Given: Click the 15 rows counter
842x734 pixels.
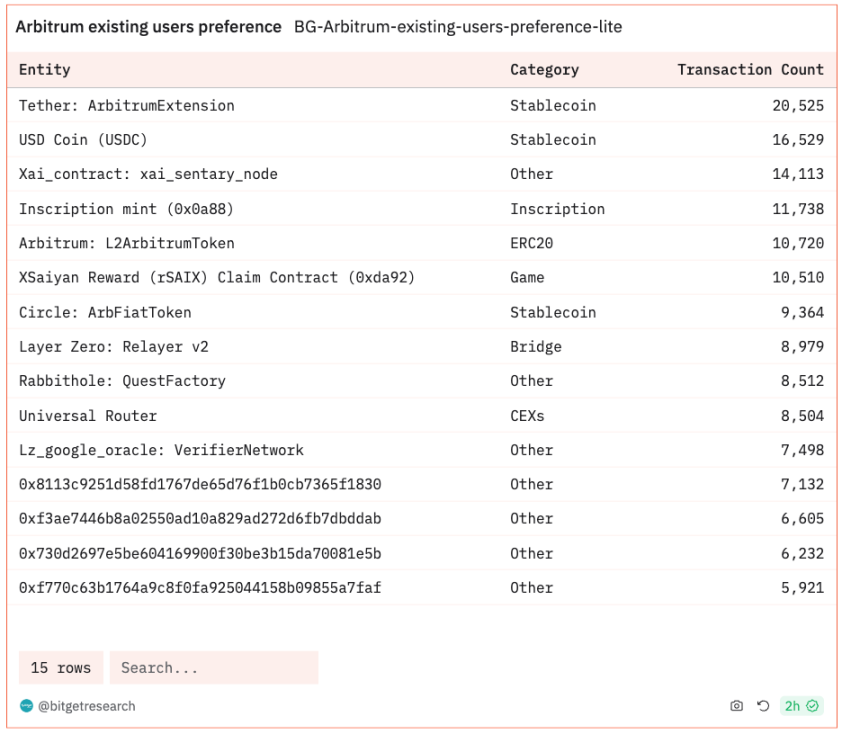Looking at the screenshot, I should pyautogui.click(x=61, y=667).
